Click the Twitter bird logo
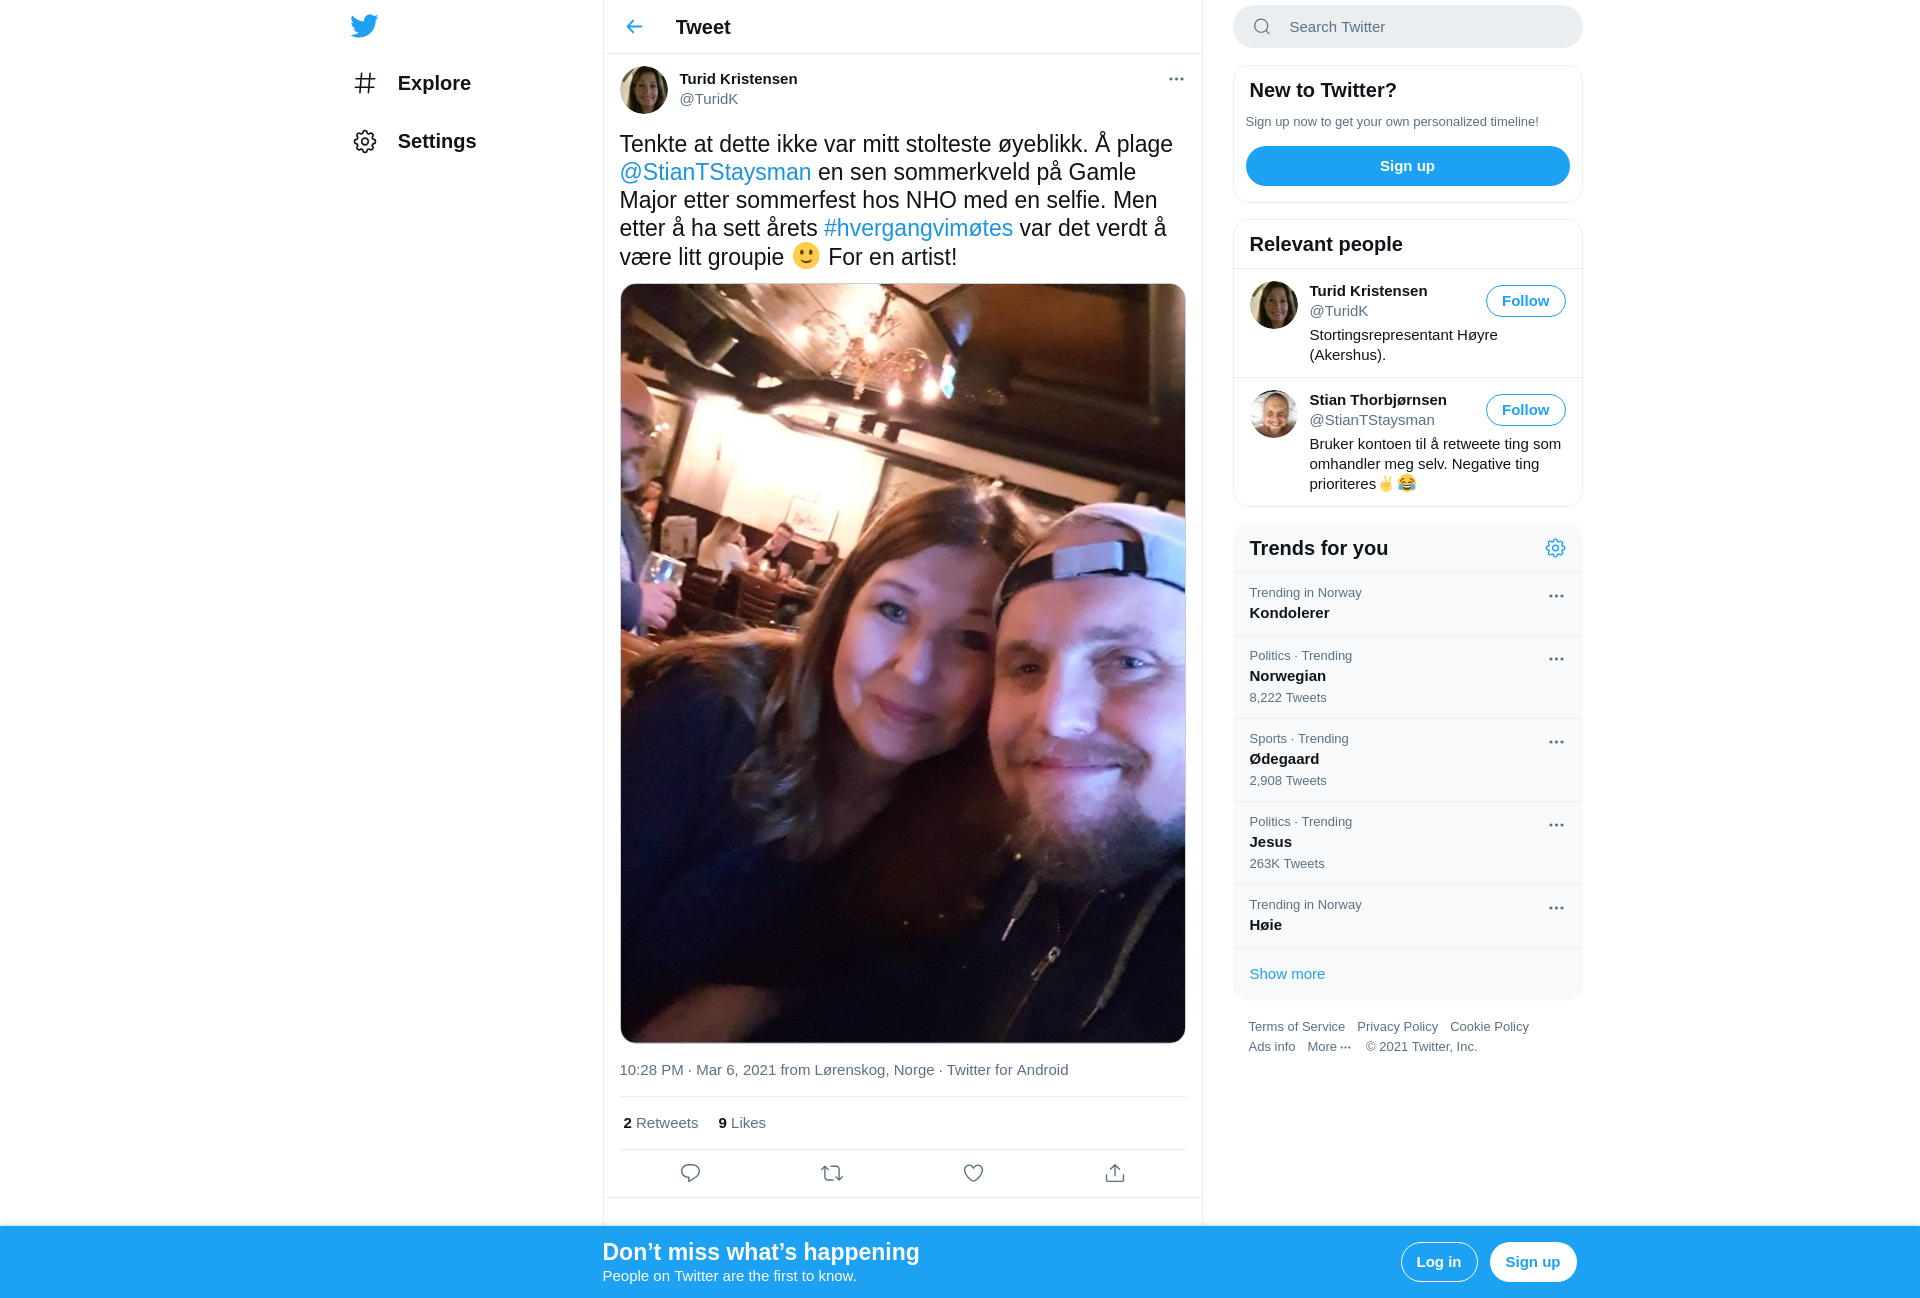Viewport: 1920px width, 1298px height. (364, 26)
